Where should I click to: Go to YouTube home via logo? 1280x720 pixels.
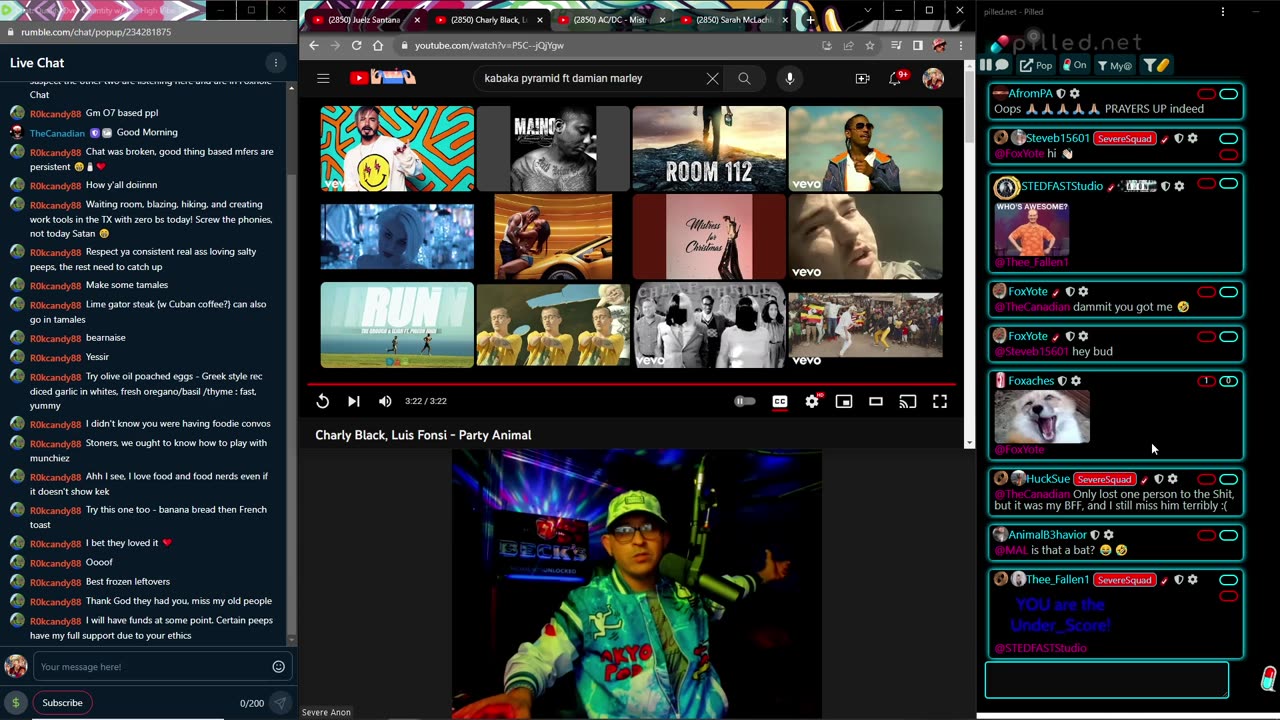pos(381,78)
